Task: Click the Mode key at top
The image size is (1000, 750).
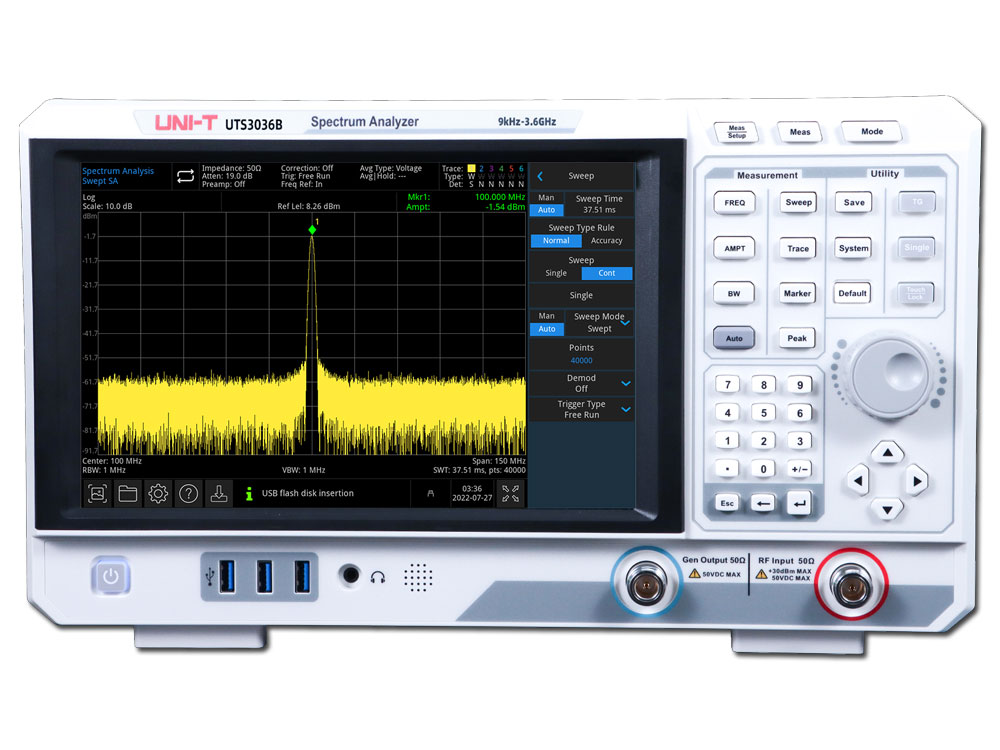Action: [x=872, y=131]
